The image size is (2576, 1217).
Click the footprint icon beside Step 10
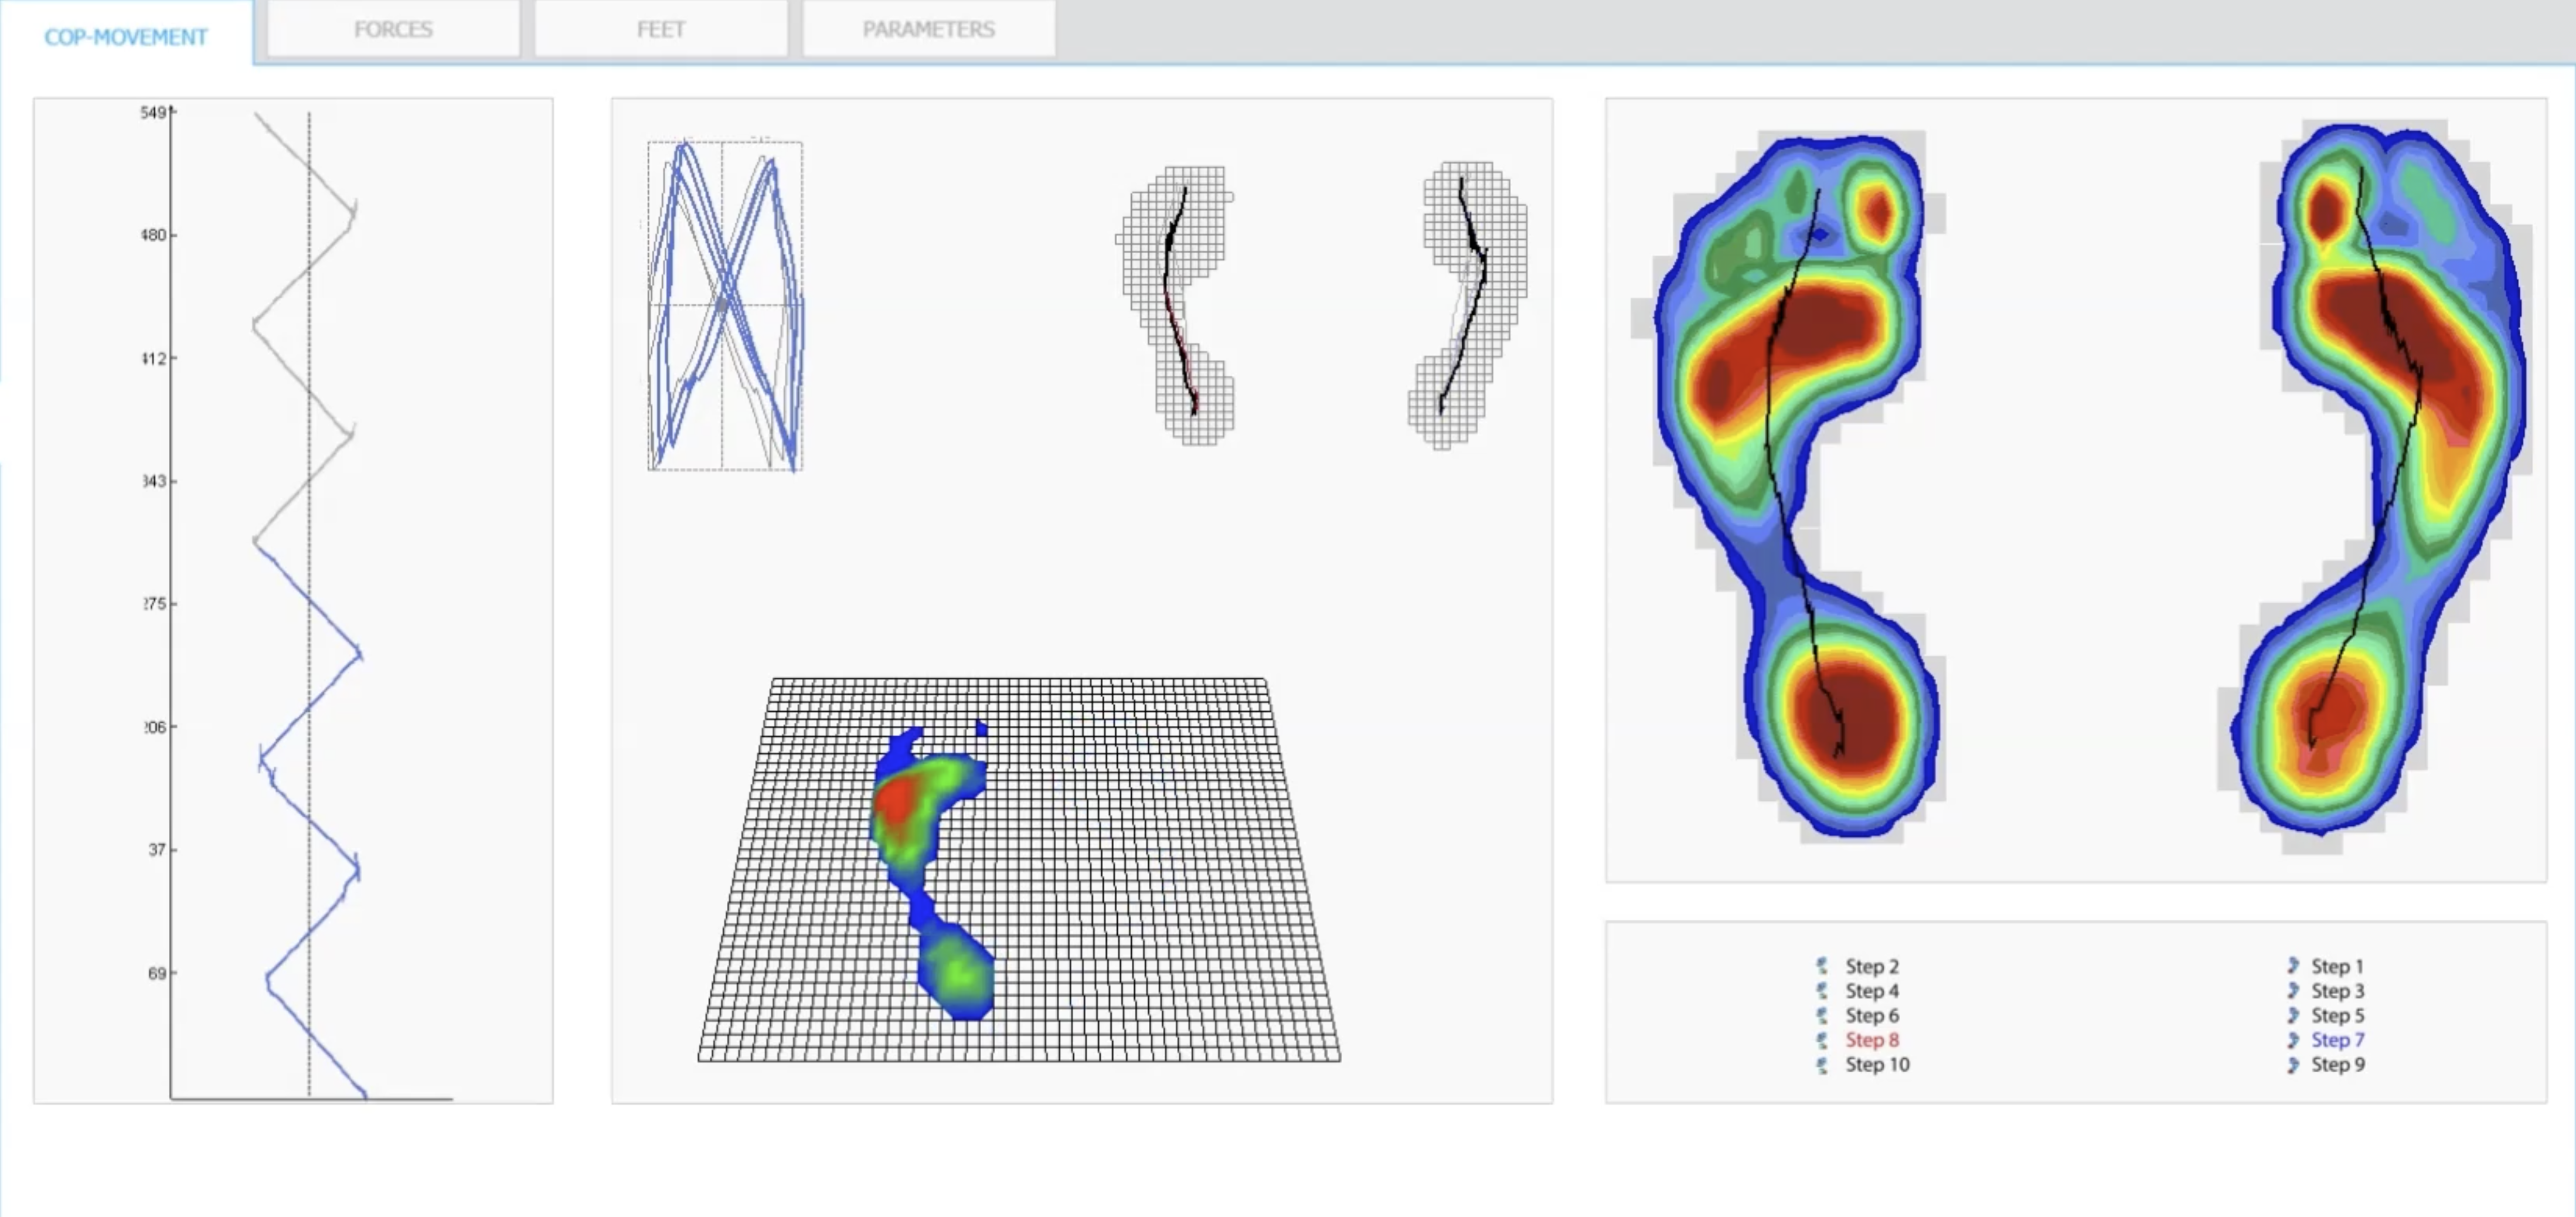(x=1822, y=1065)
